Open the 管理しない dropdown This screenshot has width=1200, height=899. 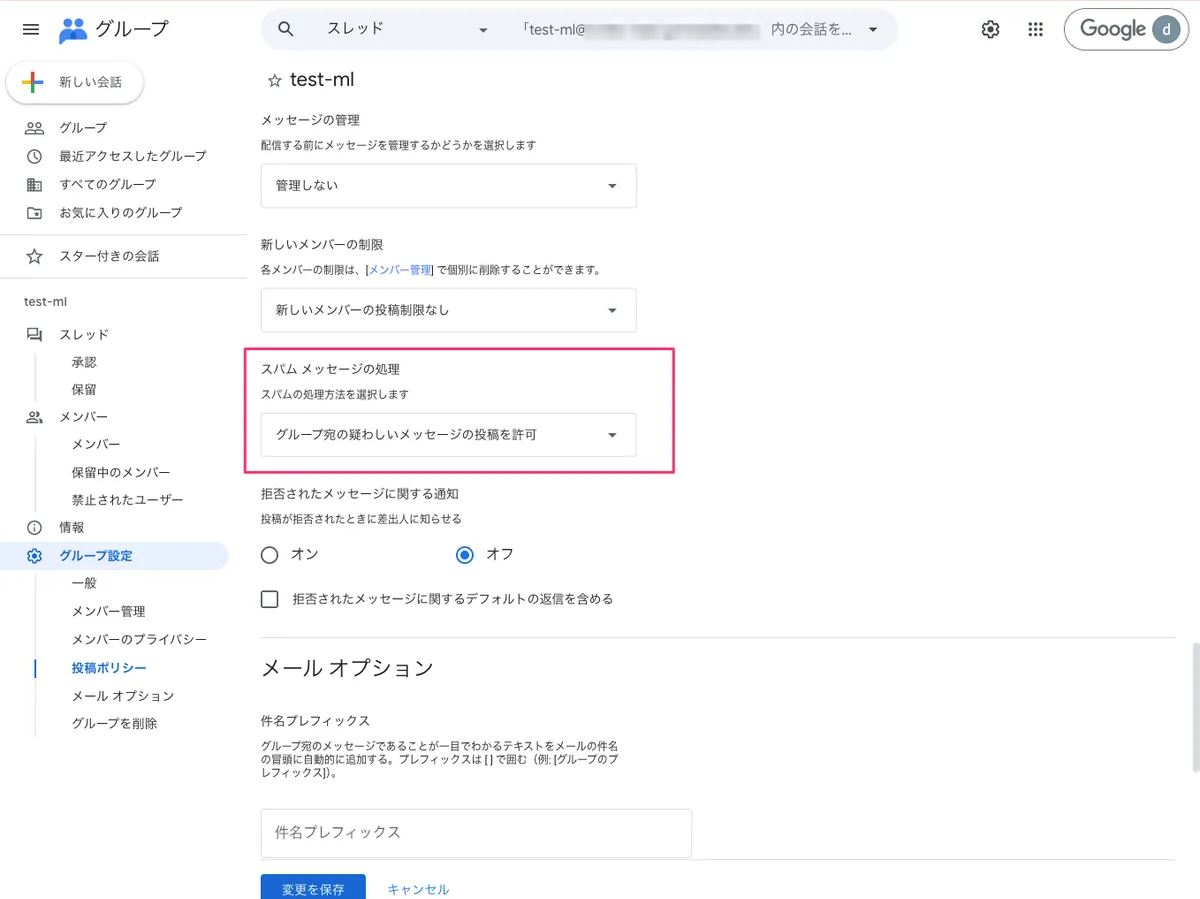point(449,186)
